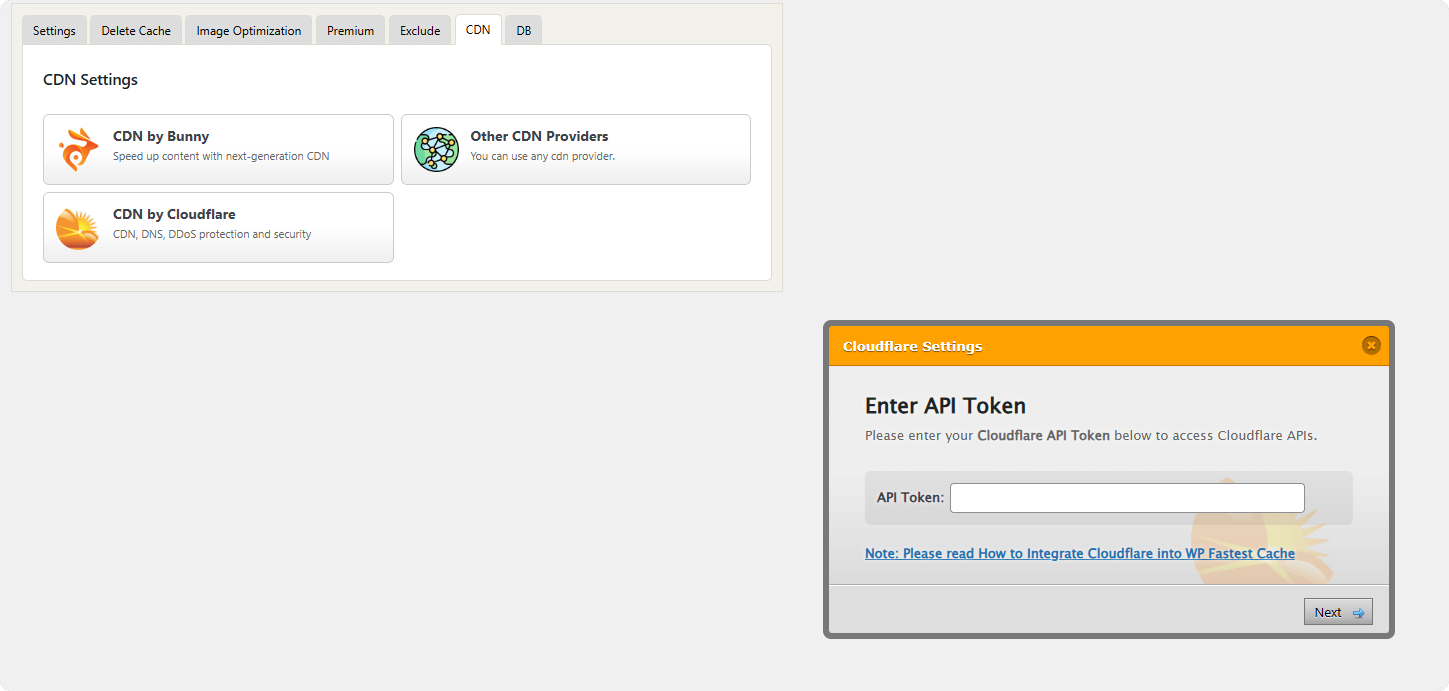Click the Other CDN Providers network icon
Screen dimensions: 1449x691
[435, 149]
